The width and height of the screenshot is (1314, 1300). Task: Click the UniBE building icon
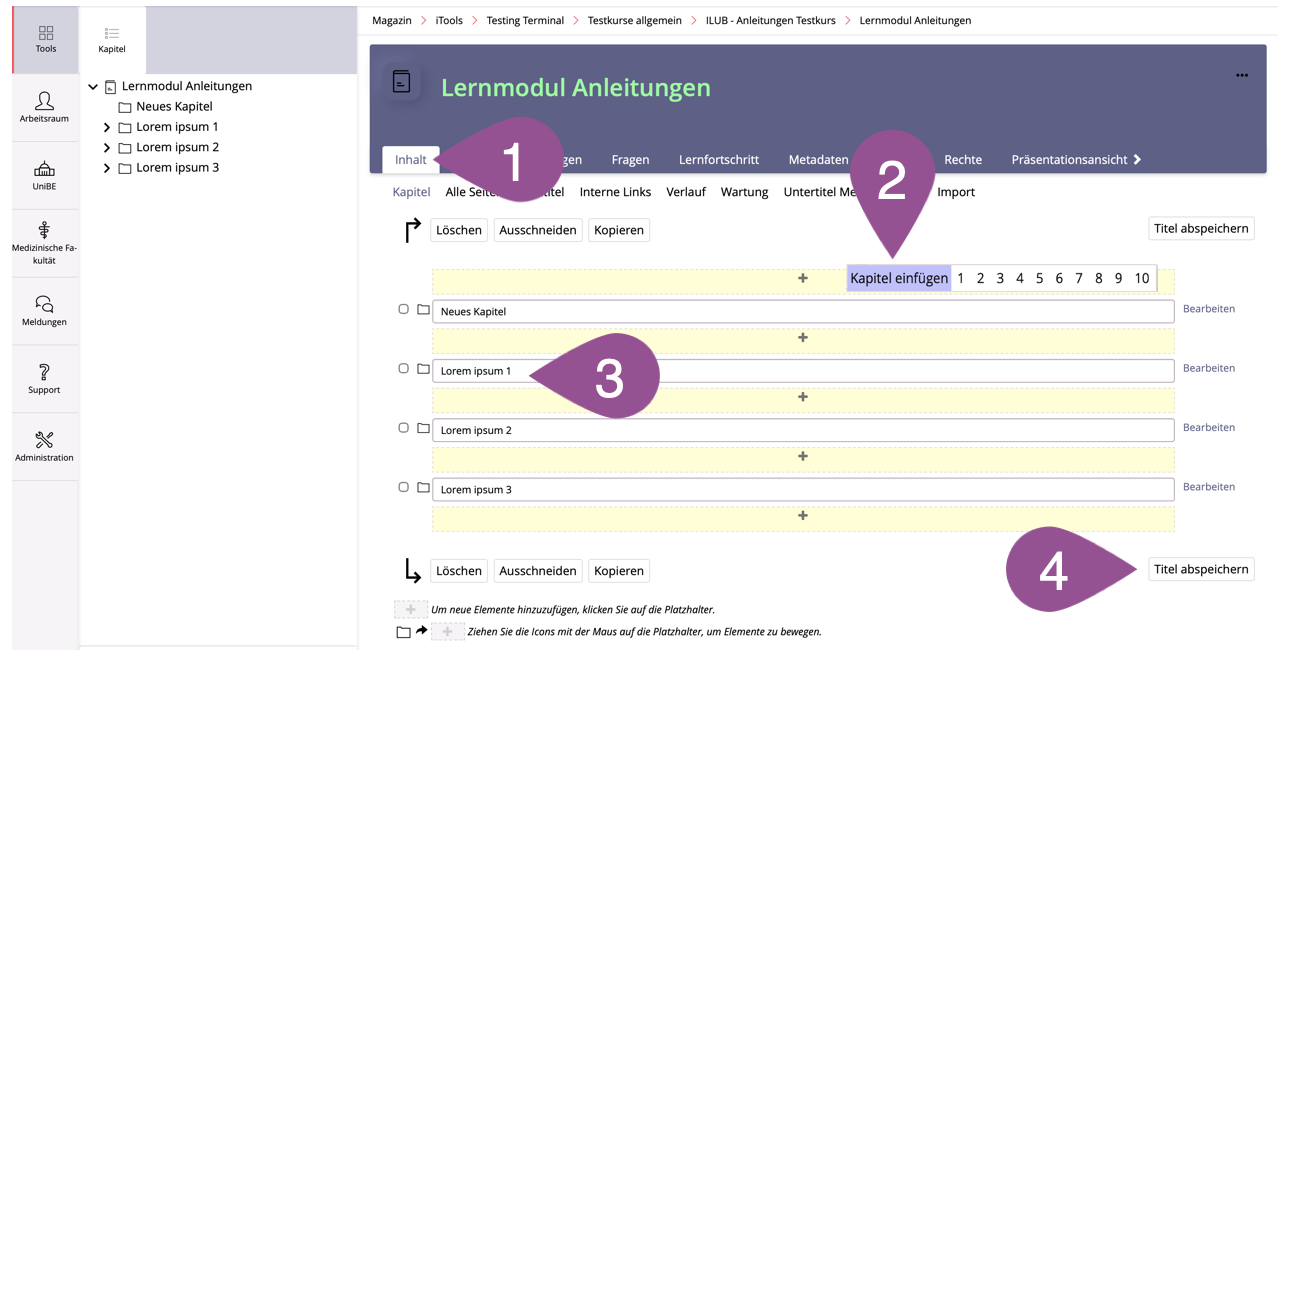tap(44, 169)
